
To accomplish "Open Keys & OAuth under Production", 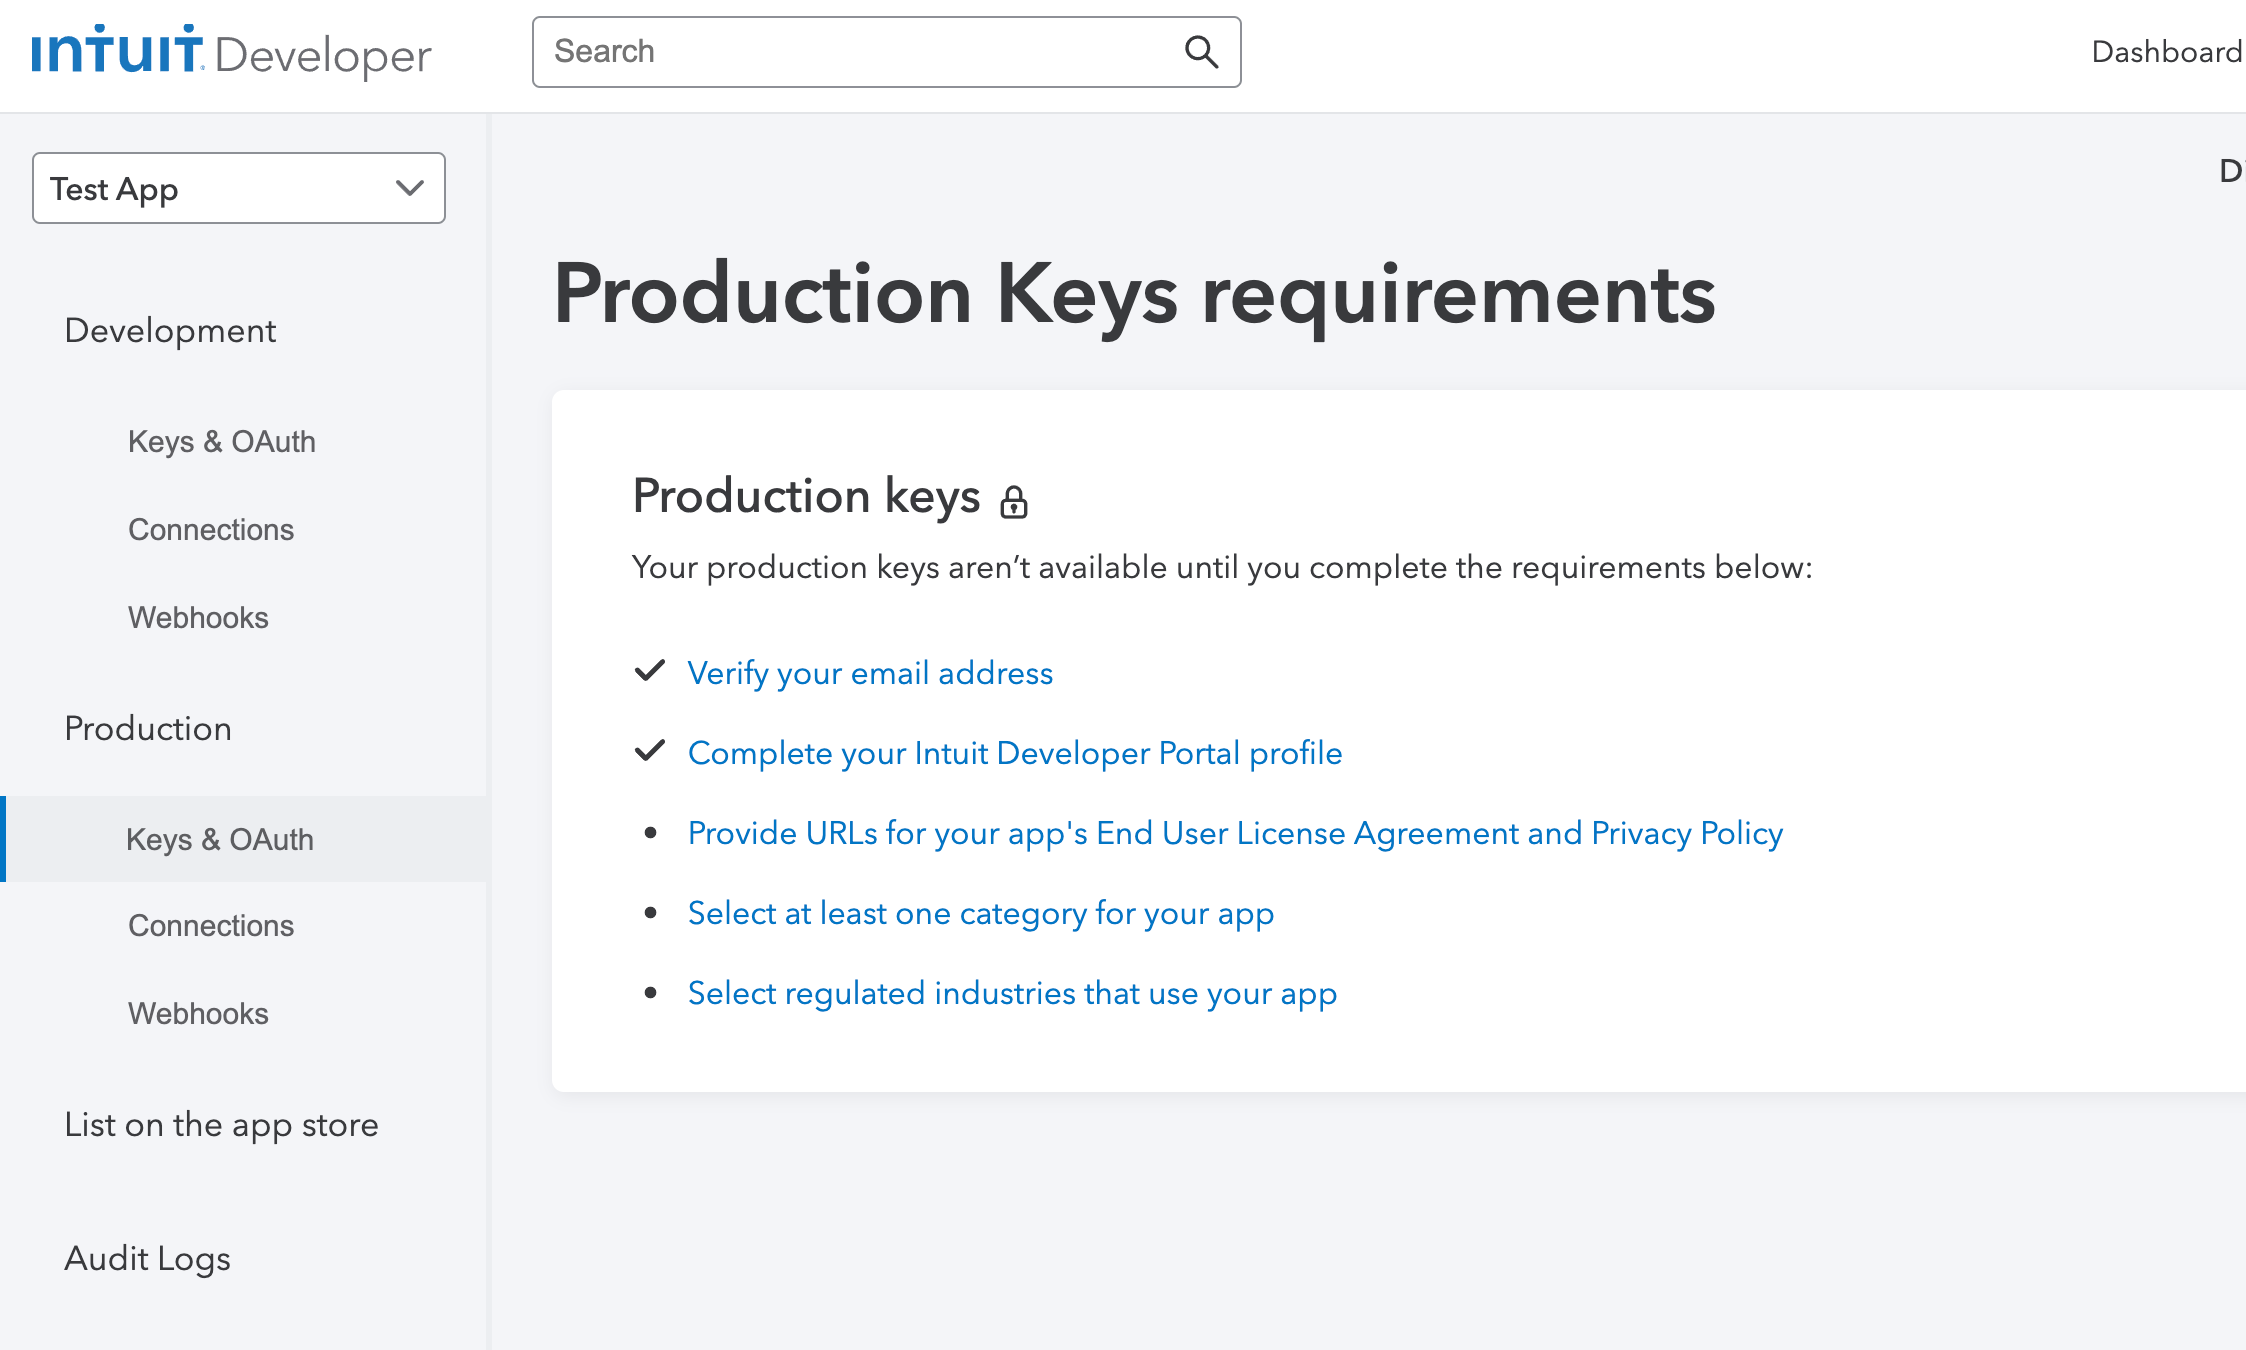I will tap(243, 839).
